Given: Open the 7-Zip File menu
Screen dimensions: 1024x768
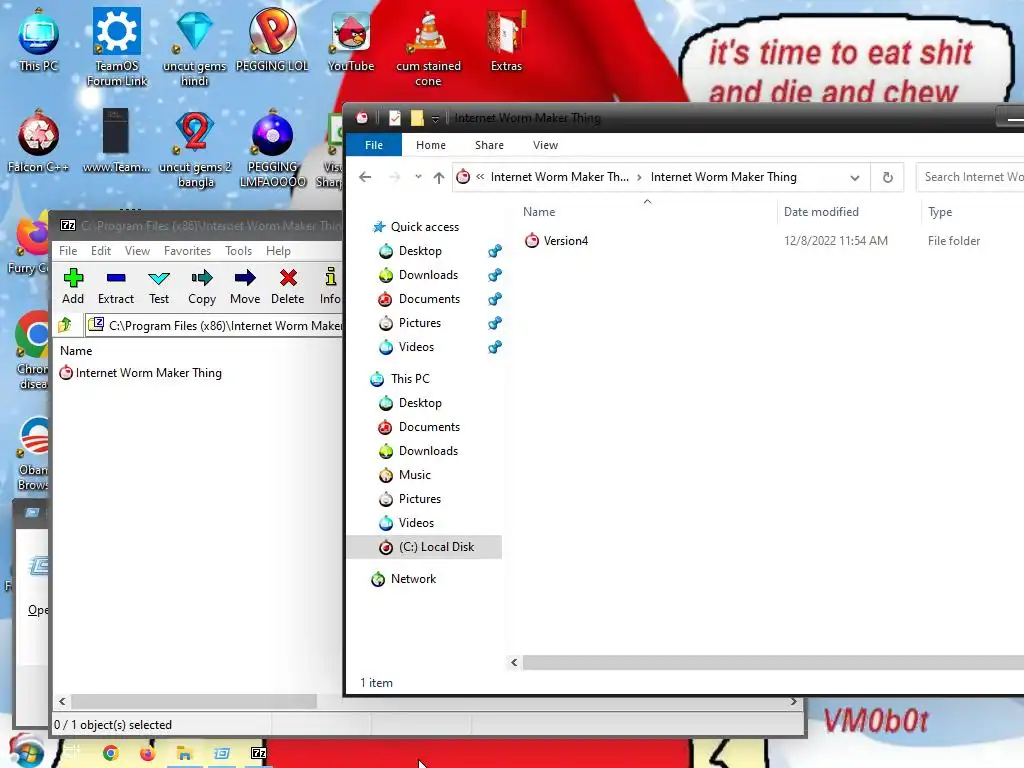Looking at the screenshot, I should click(x=68, y=251).
